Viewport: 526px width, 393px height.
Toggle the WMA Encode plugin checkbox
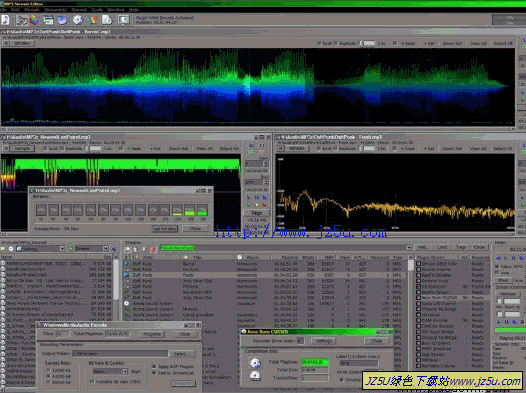click(418, 321)
